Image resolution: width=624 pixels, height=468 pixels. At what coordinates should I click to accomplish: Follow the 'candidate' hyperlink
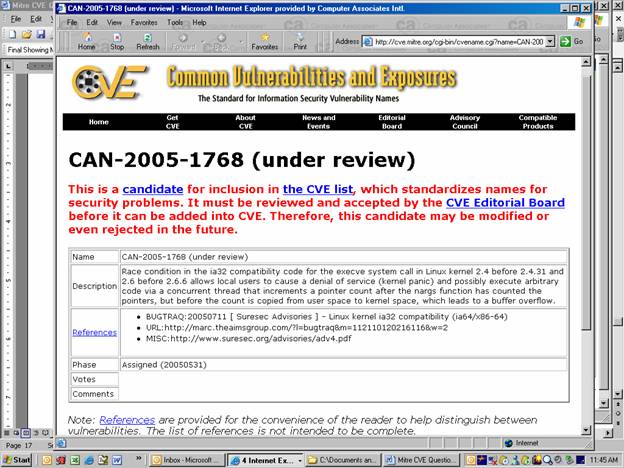pyautogui.click(x=153, y=188)
